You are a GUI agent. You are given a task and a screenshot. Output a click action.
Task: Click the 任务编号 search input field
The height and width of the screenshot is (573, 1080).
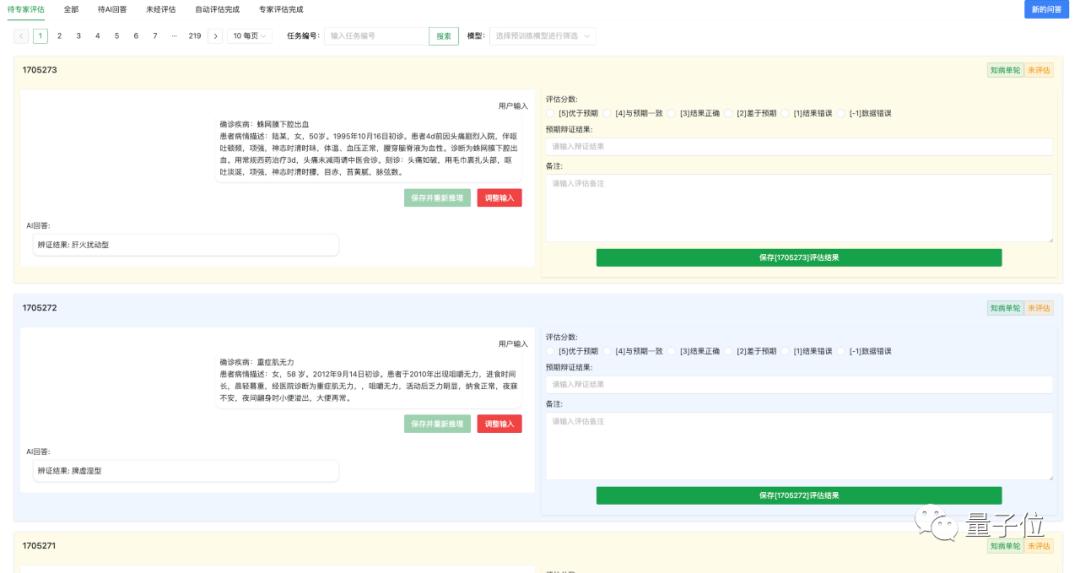pyautogui.click(x=376, y=36)
